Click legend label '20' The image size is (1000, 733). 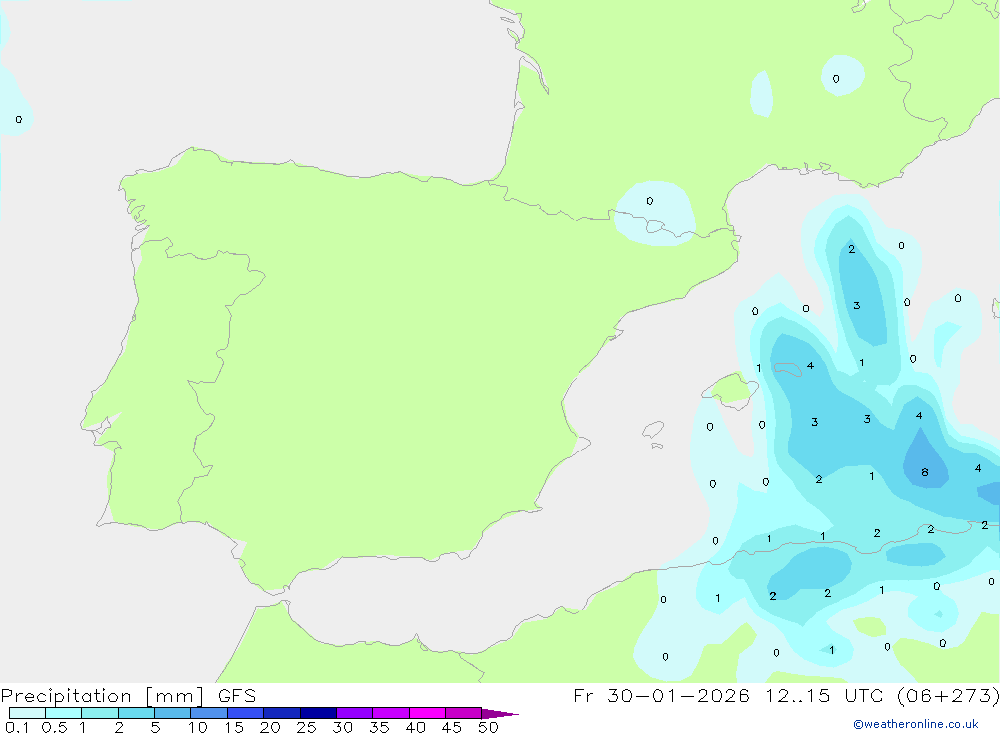(270, 727)
